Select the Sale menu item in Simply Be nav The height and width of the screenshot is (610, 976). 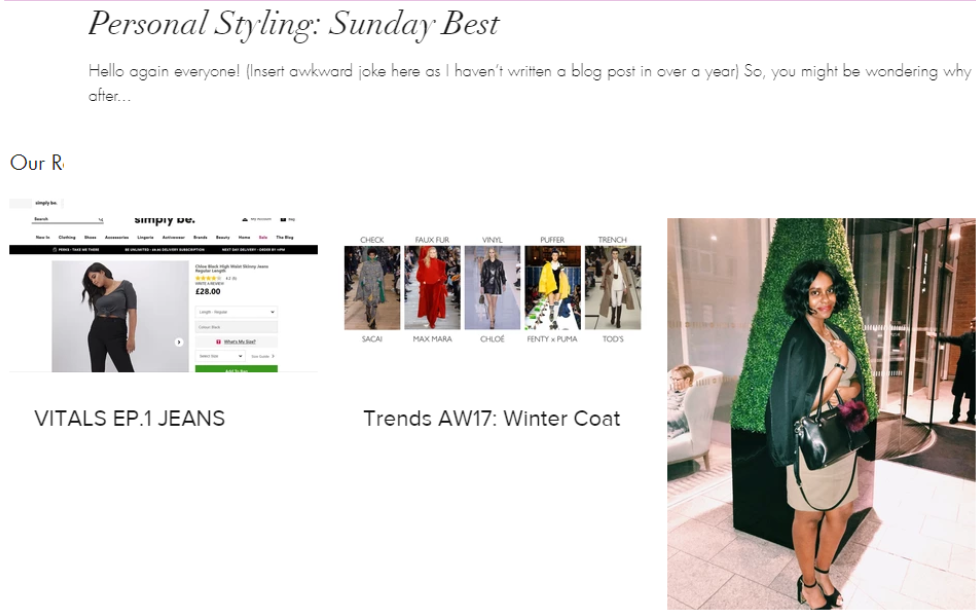click(x=263, y=237)
